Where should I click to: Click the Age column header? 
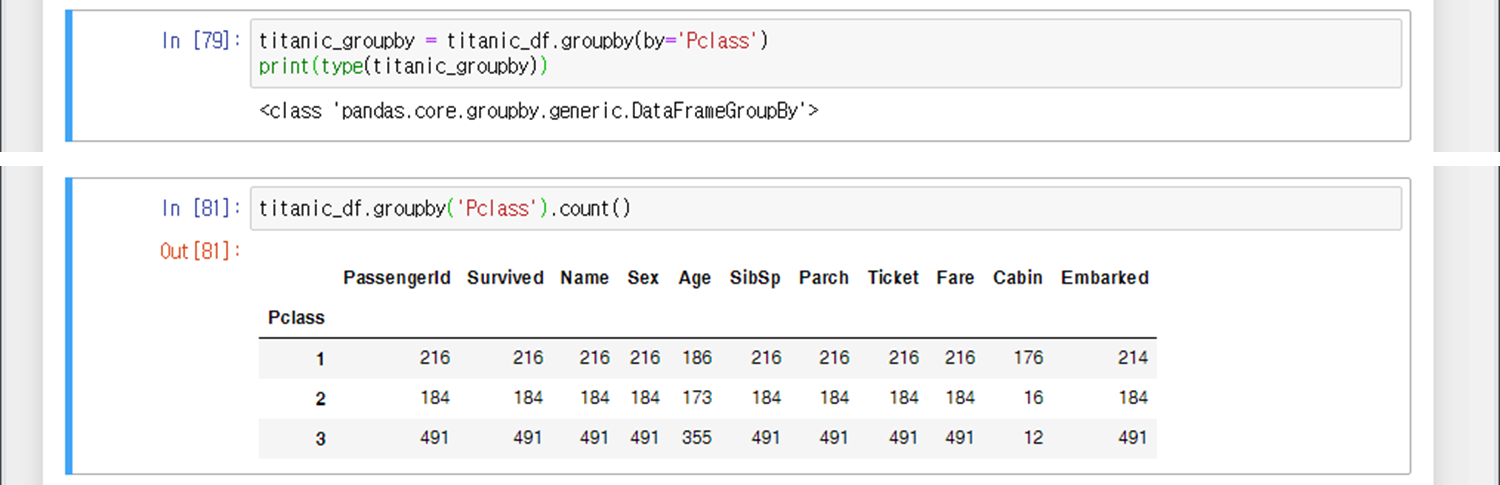point(694,278)
